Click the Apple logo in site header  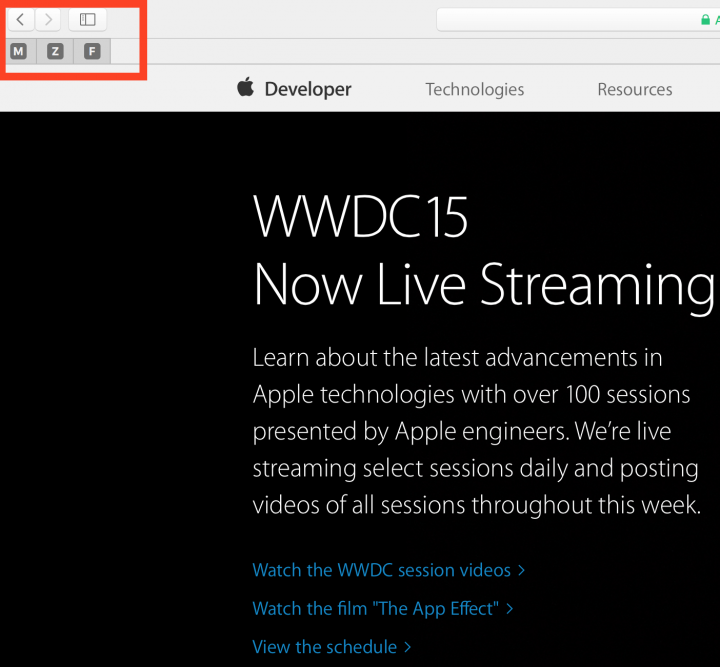[x=246, y=87]
